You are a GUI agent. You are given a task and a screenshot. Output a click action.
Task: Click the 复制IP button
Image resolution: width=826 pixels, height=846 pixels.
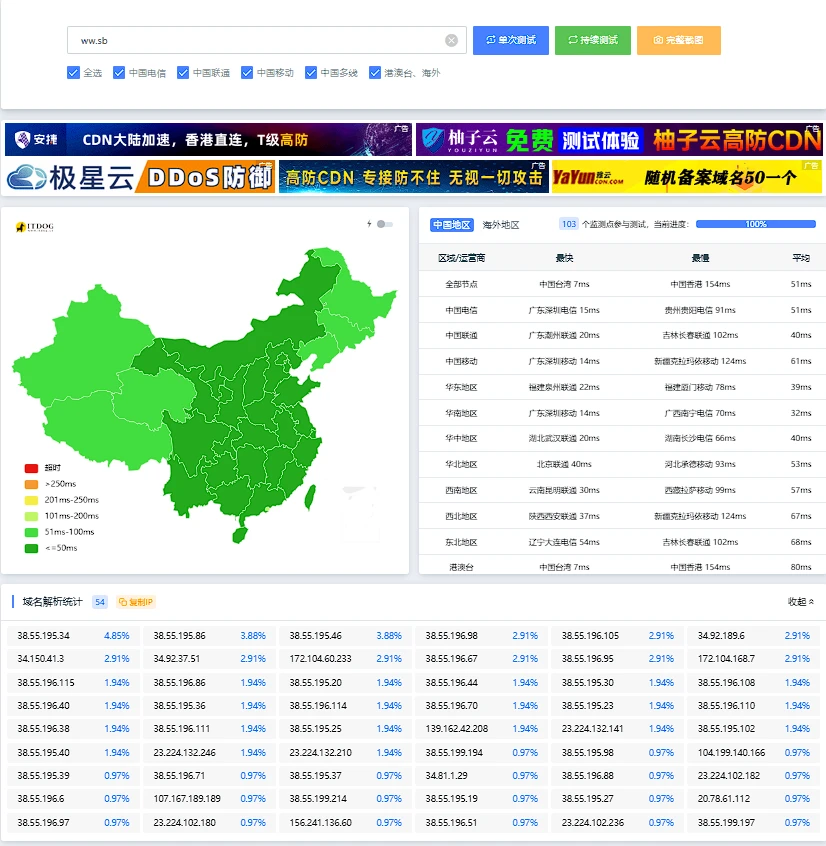pos(136,602)
